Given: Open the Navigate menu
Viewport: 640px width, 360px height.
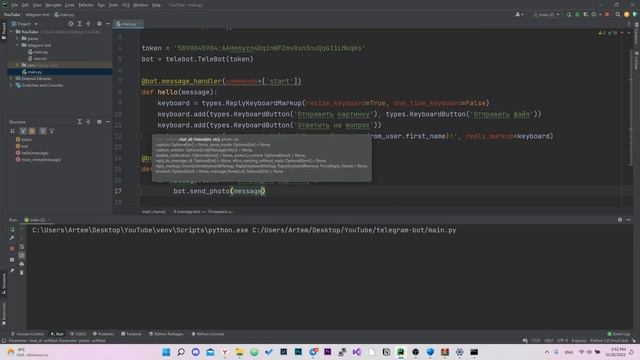Looking at the screenshot, I should point(53,5).
